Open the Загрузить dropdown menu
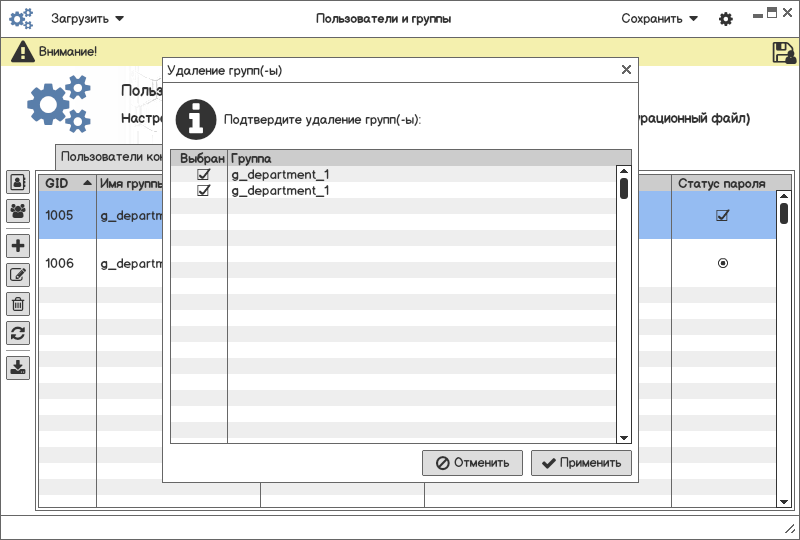Screen dimensions: 800x540 [87, 19]
